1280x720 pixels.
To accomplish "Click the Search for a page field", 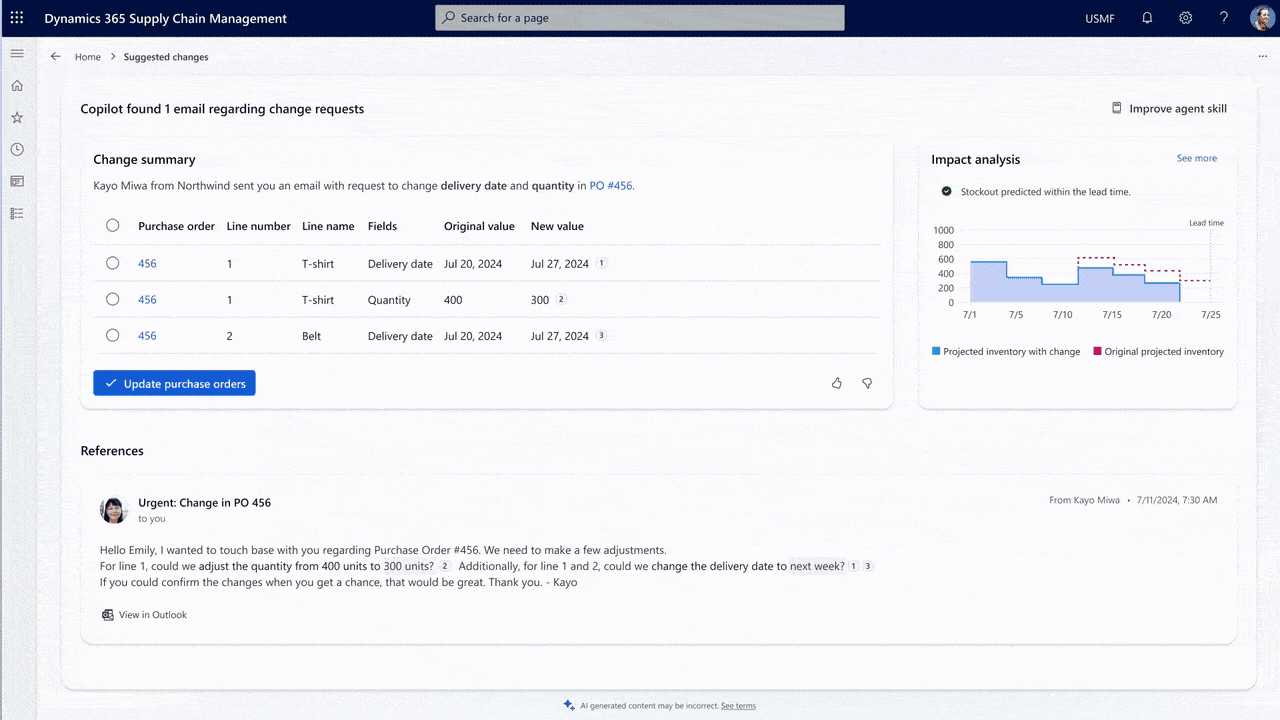I will (640, 18).
